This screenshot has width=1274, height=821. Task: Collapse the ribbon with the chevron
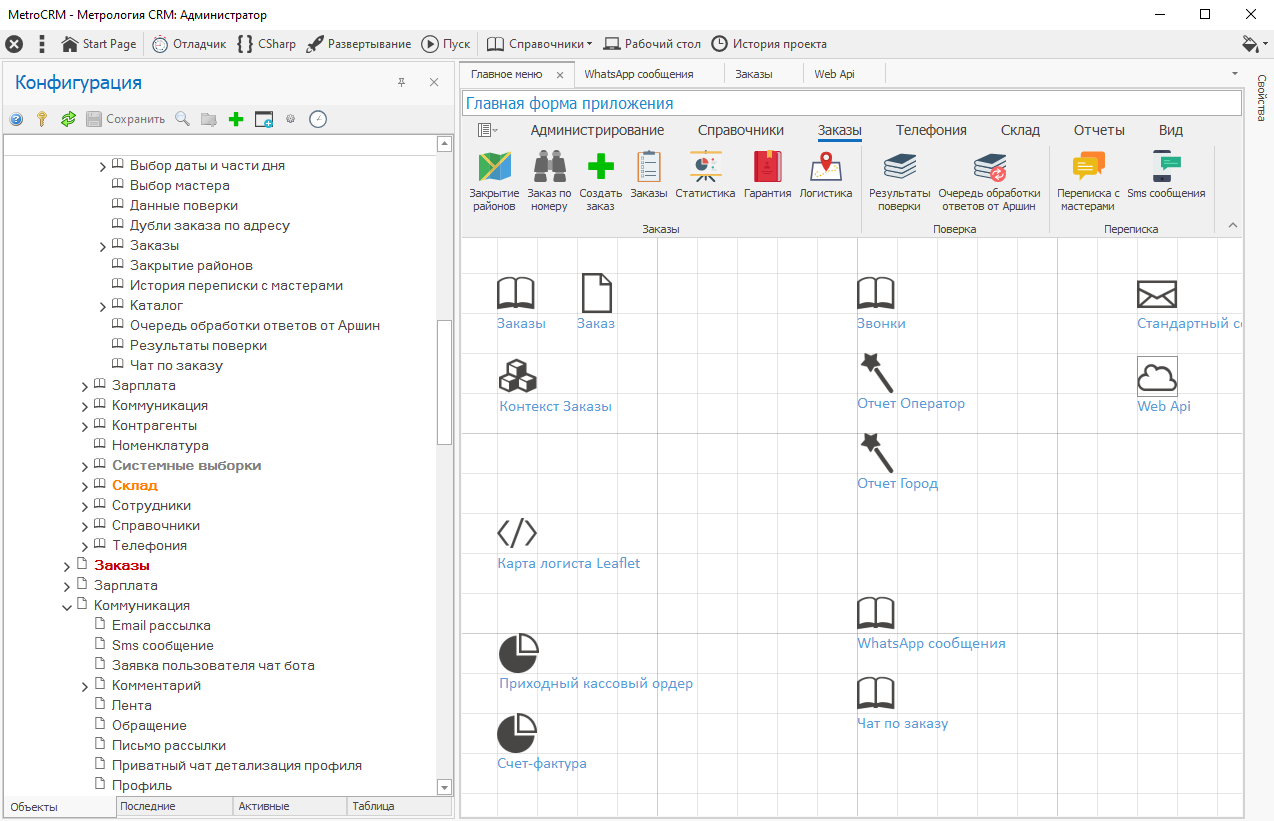(1232, 225)
